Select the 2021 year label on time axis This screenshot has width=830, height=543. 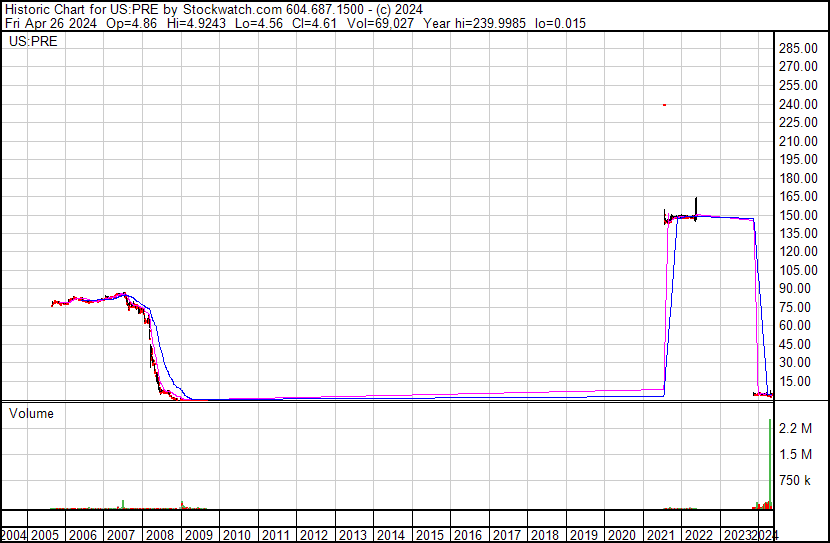click(x=661, y=535)
